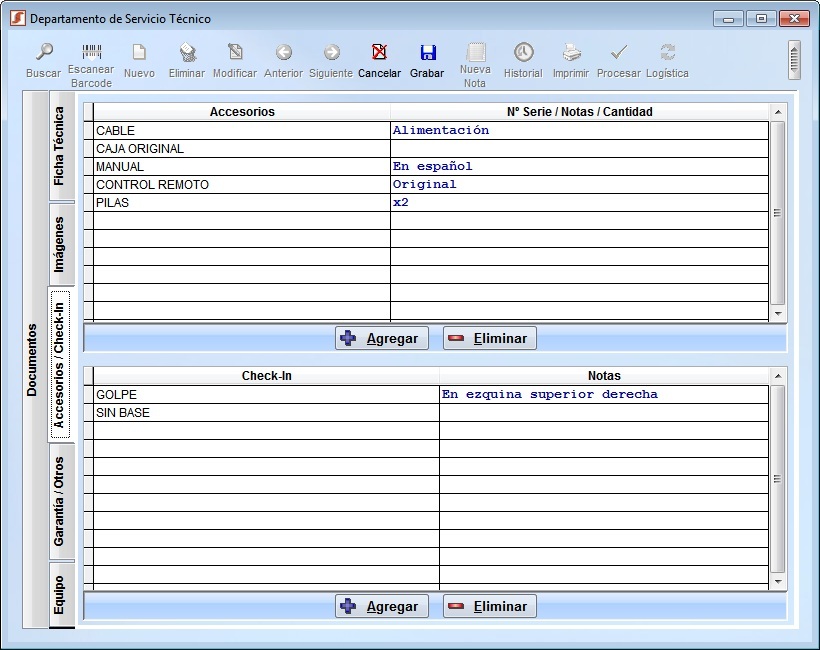Click the Nuevo document icon
This screenshot has width=820, height=650.
(139, 52)
